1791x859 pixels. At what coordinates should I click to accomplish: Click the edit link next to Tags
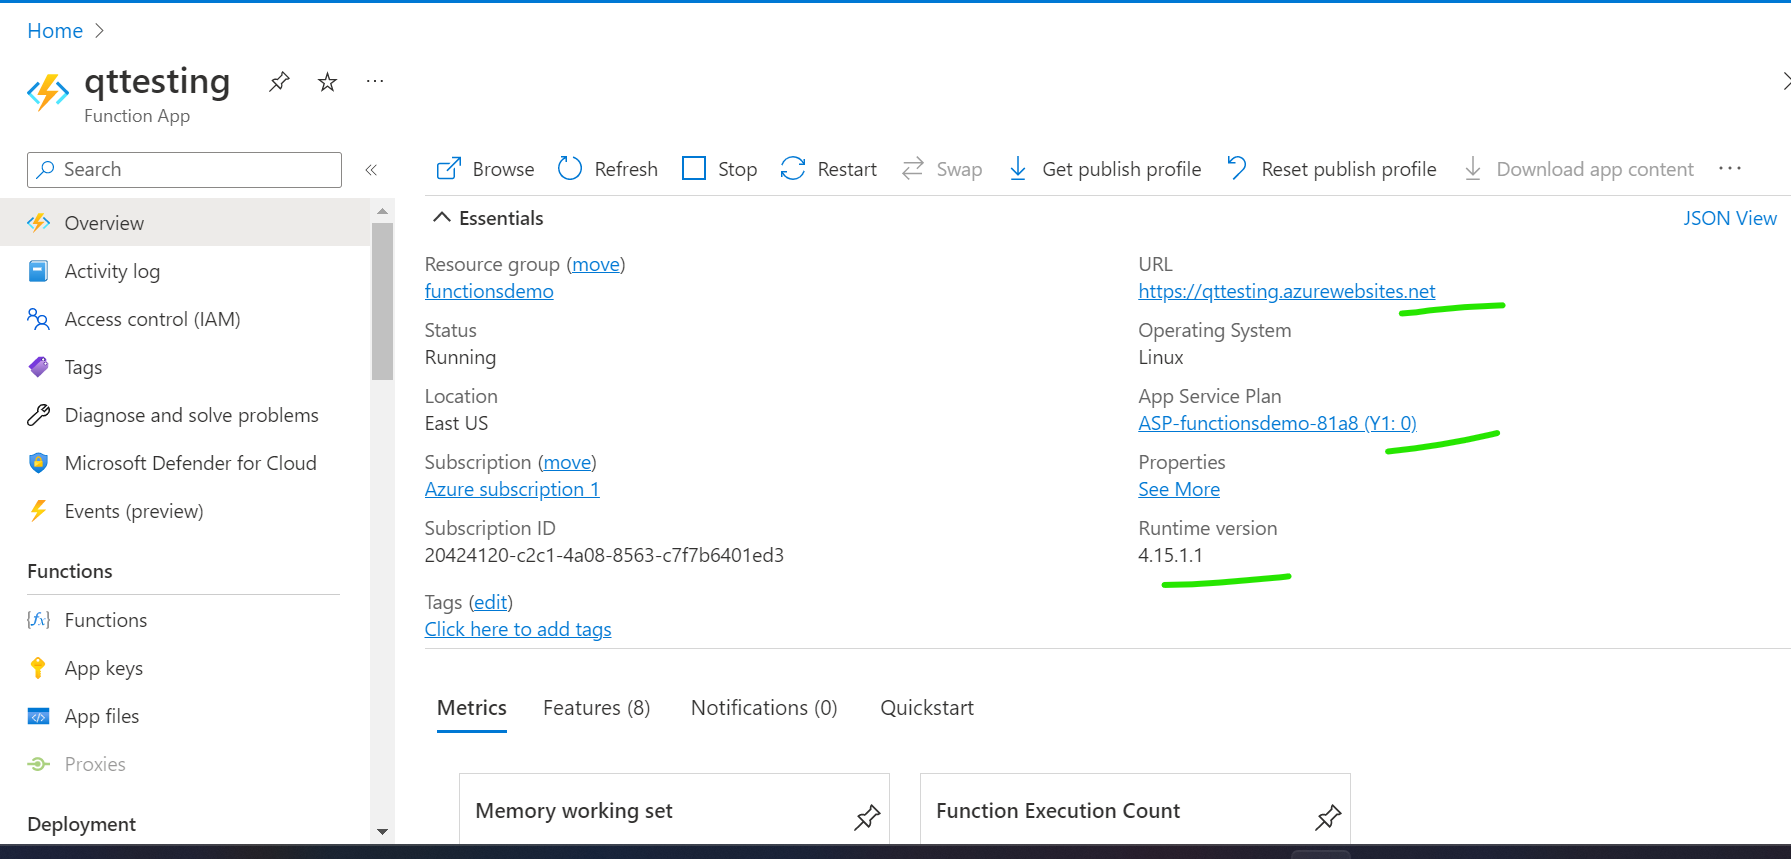tap(490, 602)
